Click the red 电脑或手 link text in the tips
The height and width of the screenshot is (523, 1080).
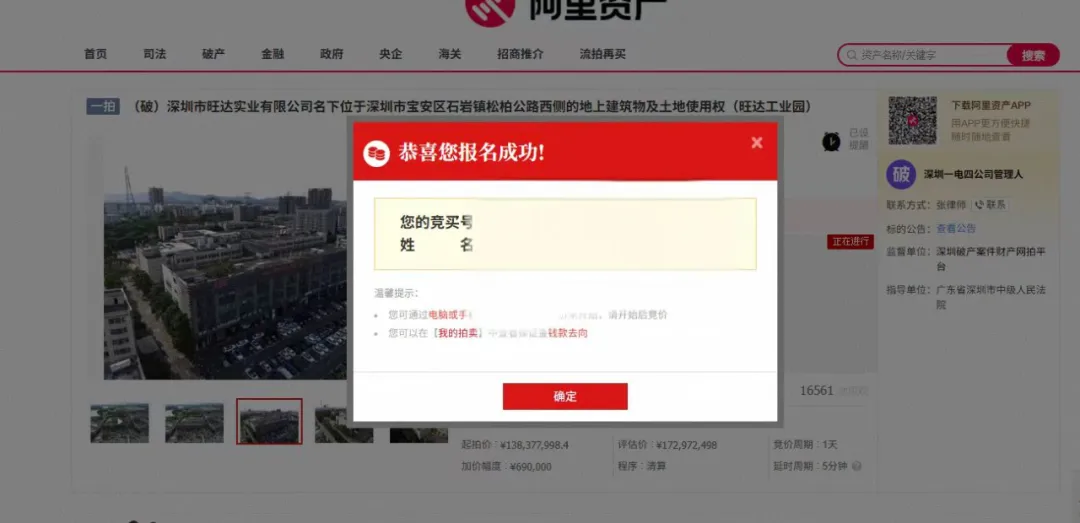point(448,315)
